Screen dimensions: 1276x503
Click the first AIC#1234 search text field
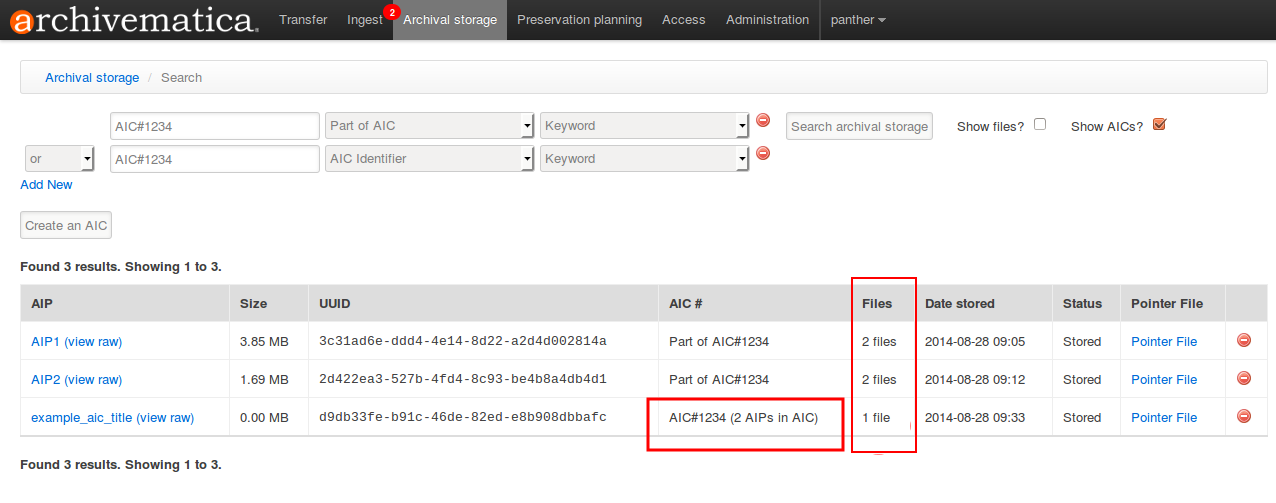(214, 126)
